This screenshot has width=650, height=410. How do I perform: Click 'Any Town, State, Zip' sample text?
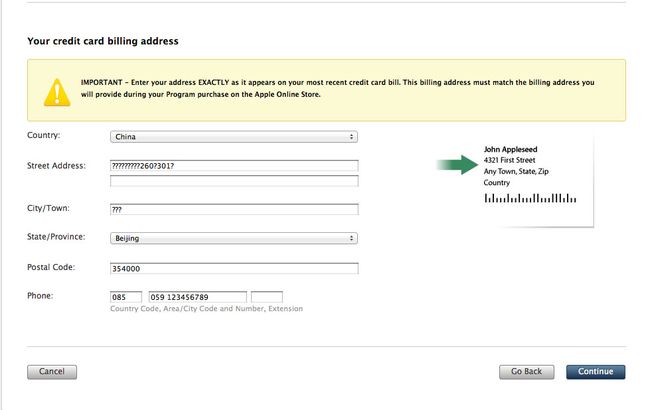pyautogui.click(x=516, y=171)
